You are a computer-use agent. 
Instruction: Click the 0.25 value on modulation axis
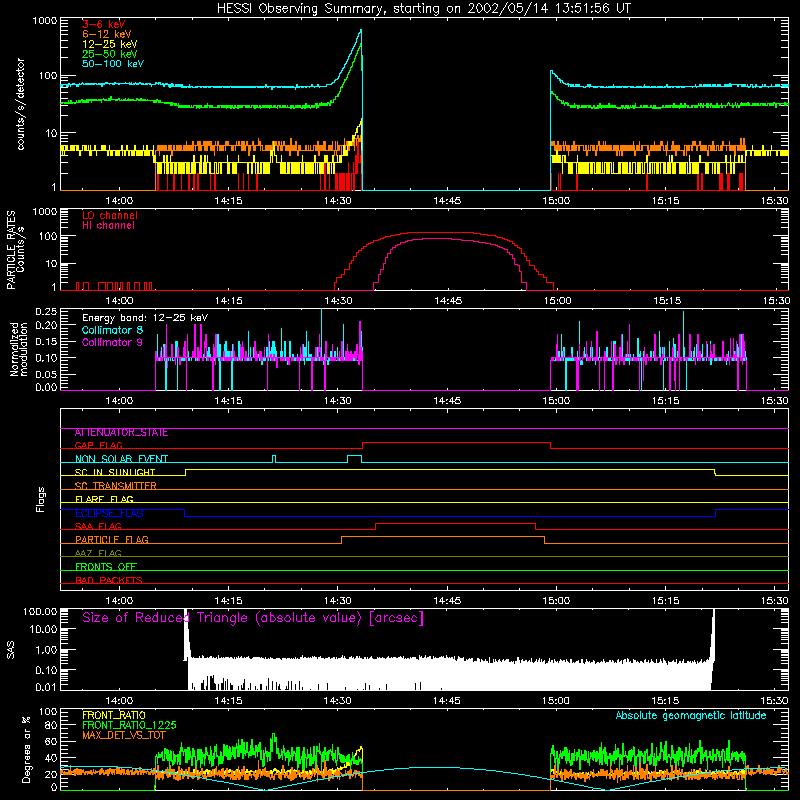click(46, 312)
